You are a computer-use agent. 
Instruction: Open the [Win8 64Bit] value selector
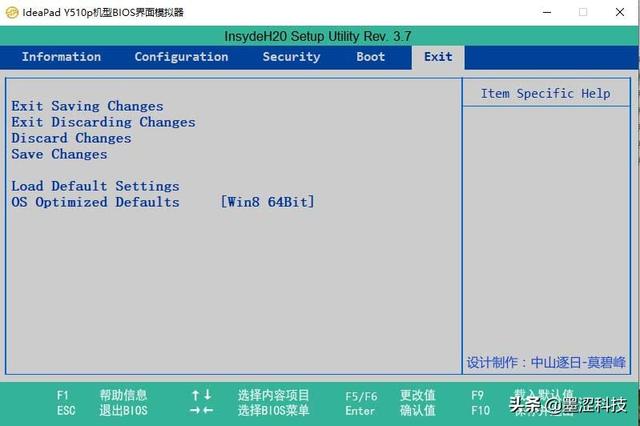pyautogui.click(x=267, y=202)
